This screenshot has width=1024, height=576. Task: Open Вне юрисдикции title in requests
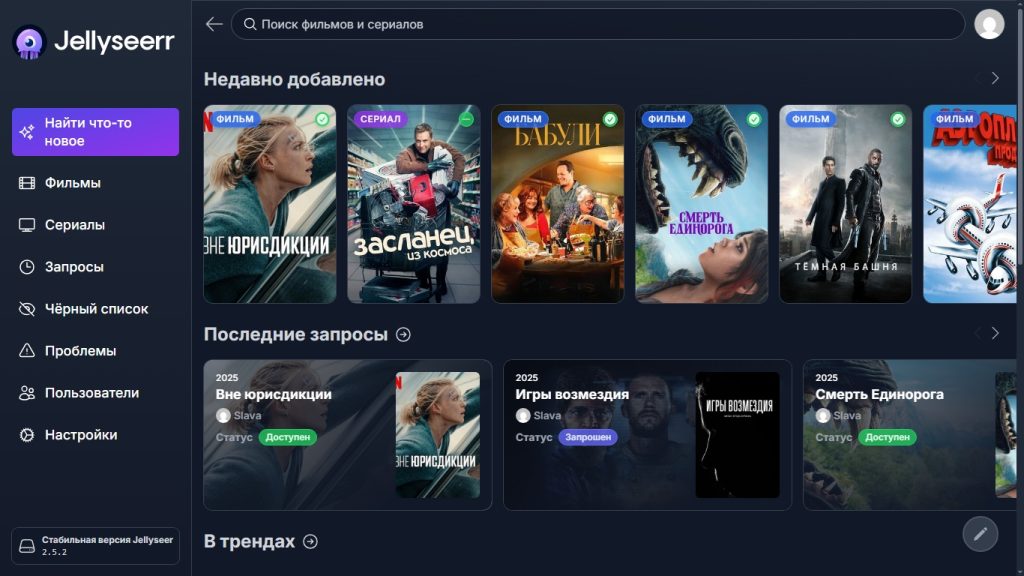pyautogui.click(x=274, y=394)
